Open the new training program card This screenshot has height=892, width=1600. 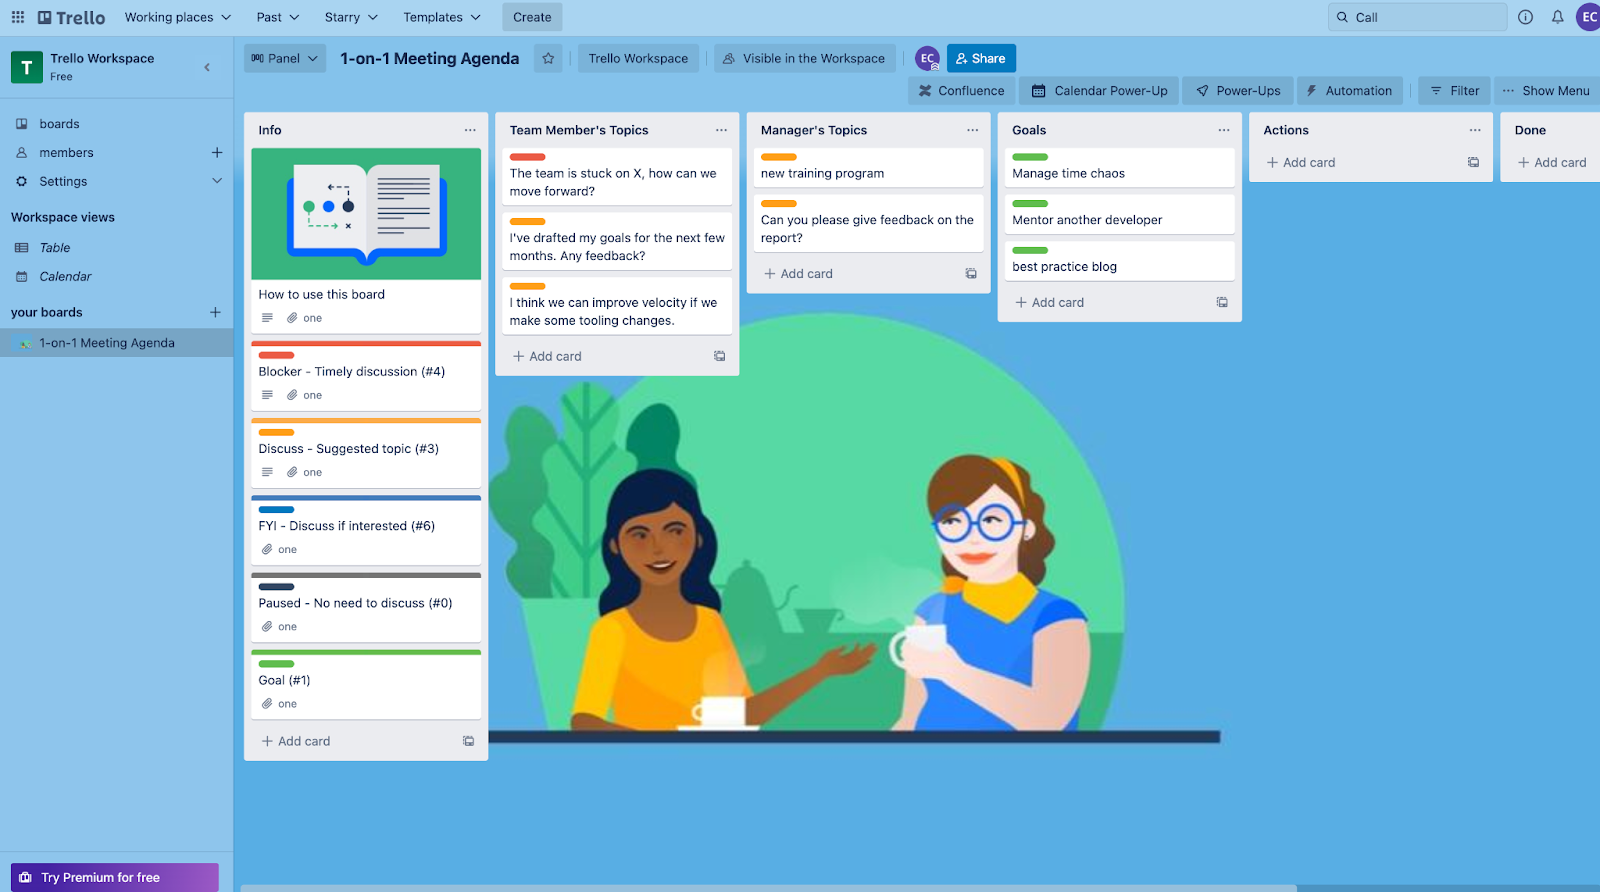[x=868, y=168]
